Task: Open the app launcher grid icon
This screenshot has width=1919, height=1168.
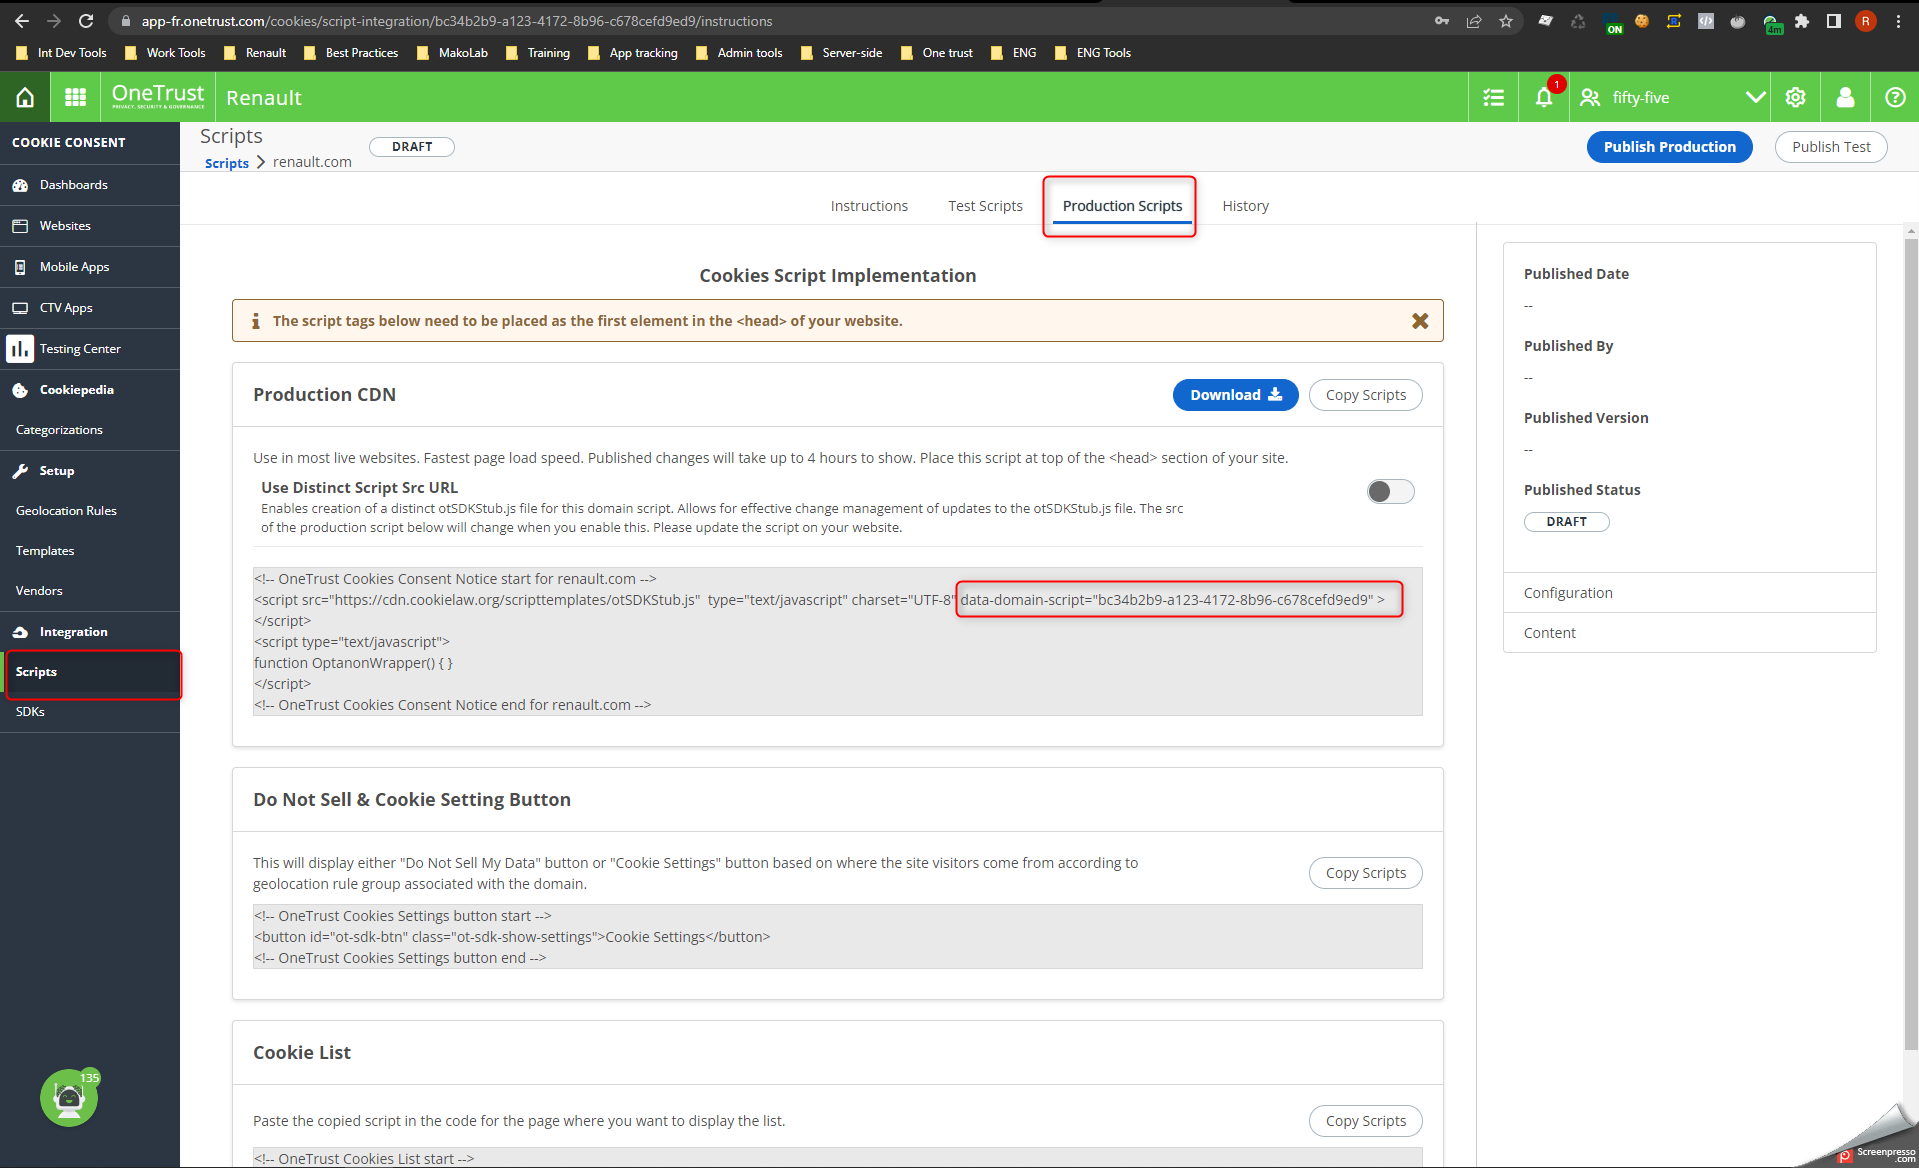Action: (75, 97)
